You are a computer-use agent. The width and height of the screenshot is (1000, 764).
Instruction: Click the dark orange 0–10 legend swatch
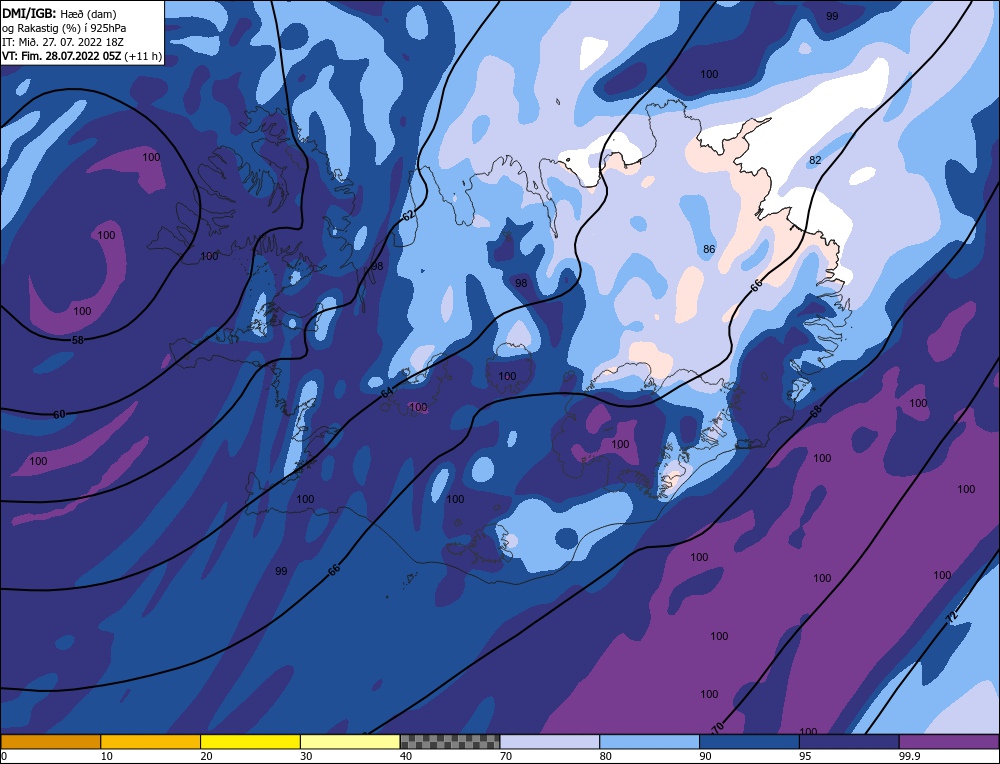[50, 742]
